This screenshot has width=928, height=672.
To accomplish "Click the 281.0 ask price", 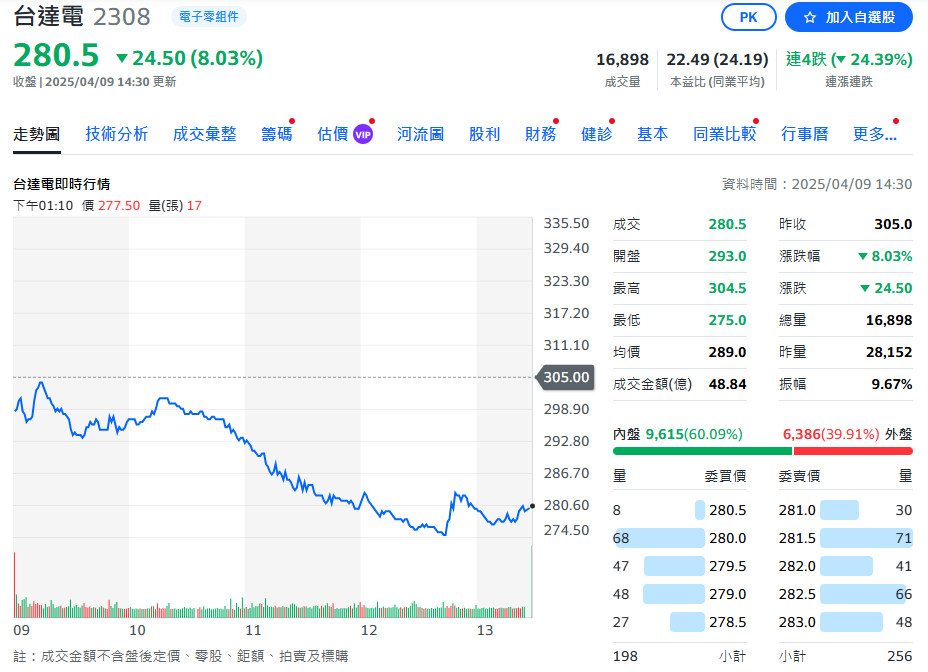I will 797,510.
